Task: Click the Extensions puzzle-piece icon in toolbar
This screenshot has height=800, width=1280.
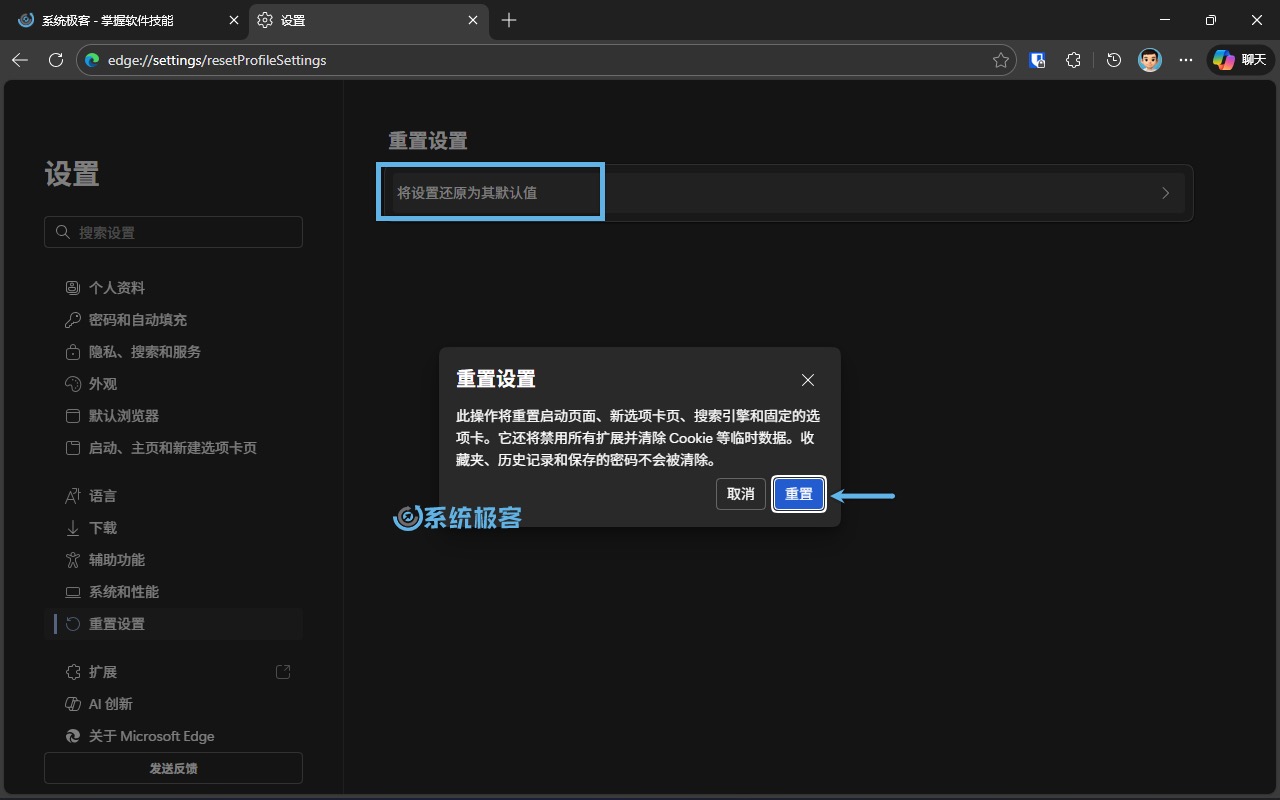Action: tap(1073, 60)
